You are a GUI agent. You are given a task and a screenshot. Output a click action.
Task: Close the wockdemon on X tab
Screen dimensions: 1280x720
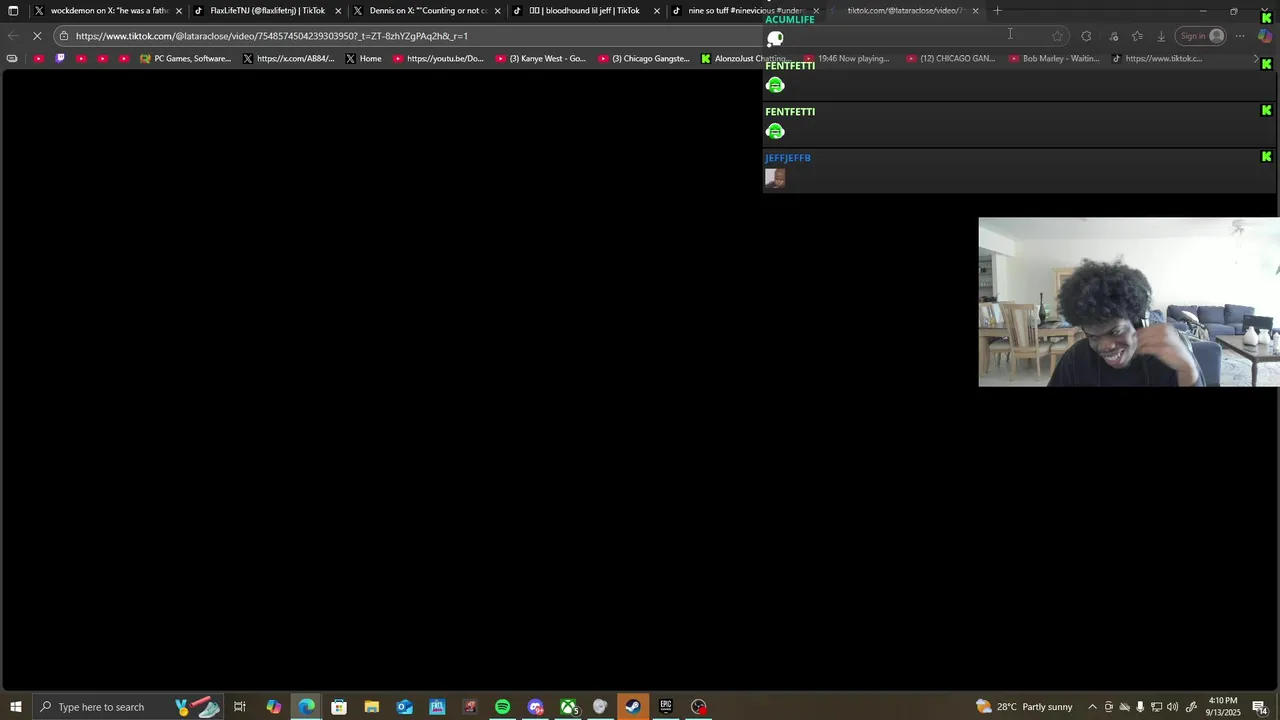[x=179, y=11]
